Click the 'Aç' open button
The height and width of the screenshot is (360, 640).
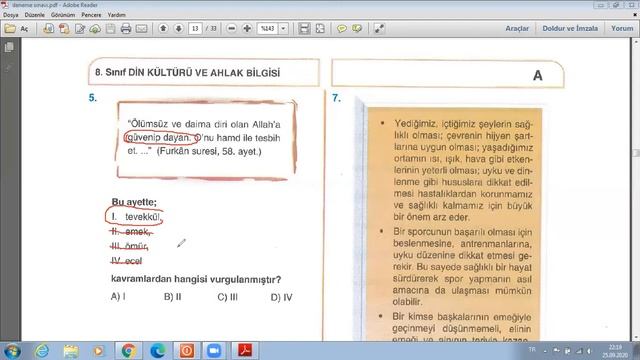point(24,29)
